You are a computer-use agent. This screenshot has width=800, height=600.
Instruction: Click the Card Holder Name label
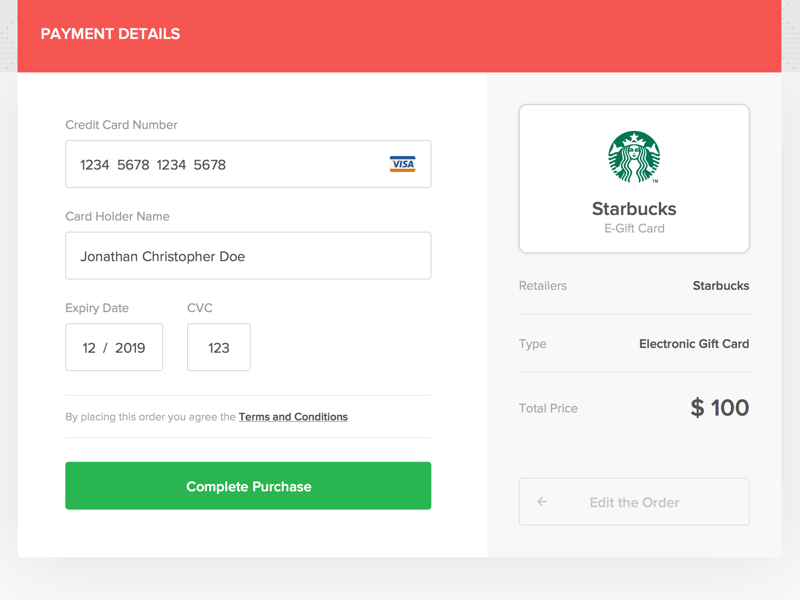coord(117,216)
